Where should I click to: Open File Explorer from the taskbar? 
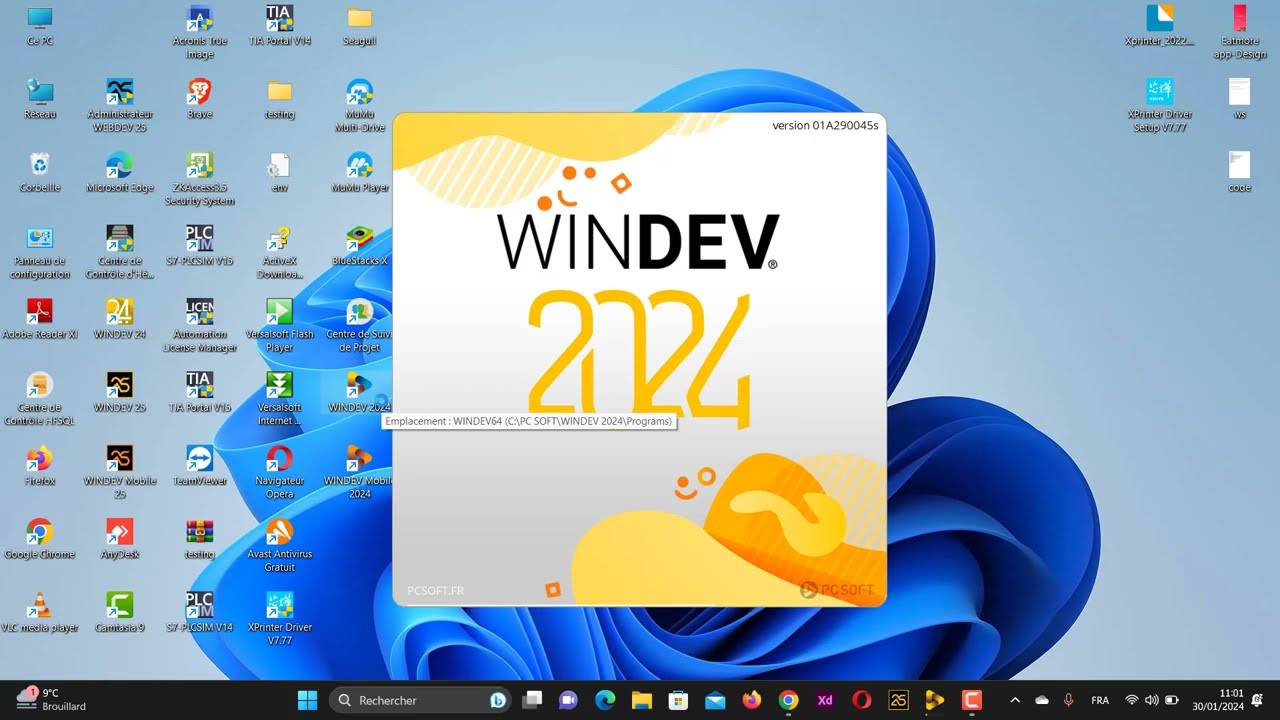point(641,700)
